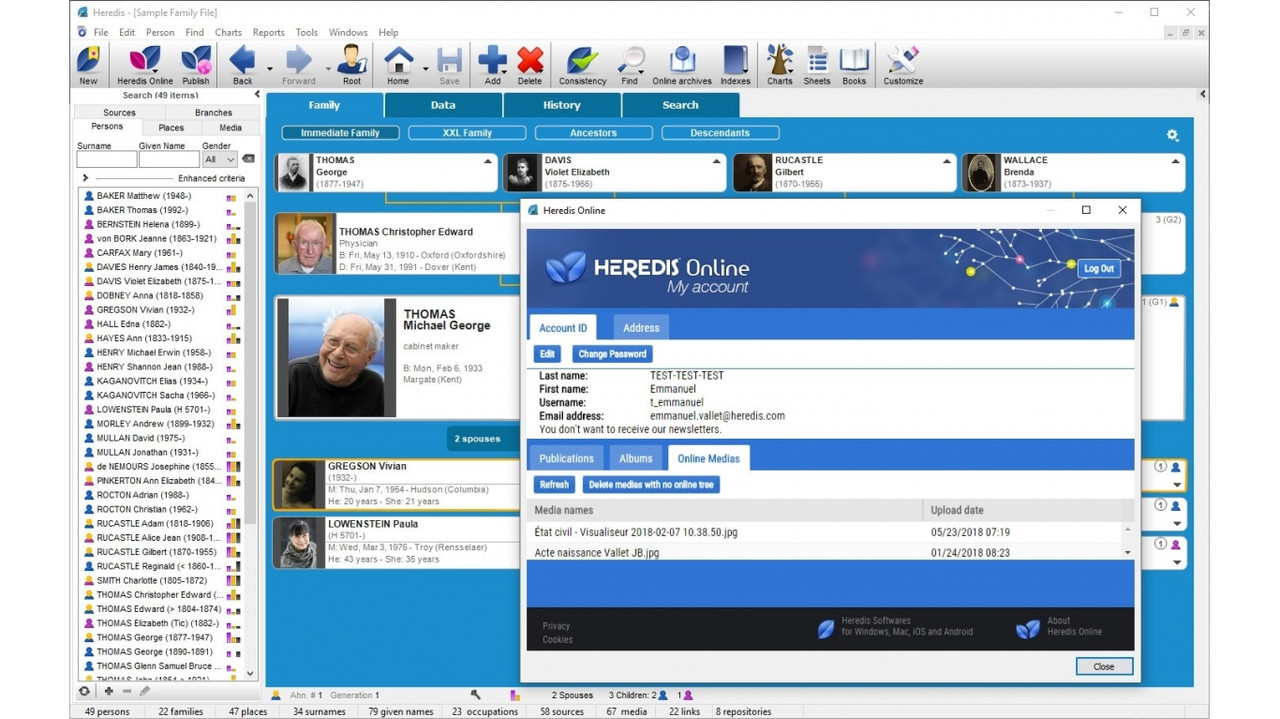Click the Add plus icon
The height and width of the screenshot is (719, 1280).
[x=492, y=65]
